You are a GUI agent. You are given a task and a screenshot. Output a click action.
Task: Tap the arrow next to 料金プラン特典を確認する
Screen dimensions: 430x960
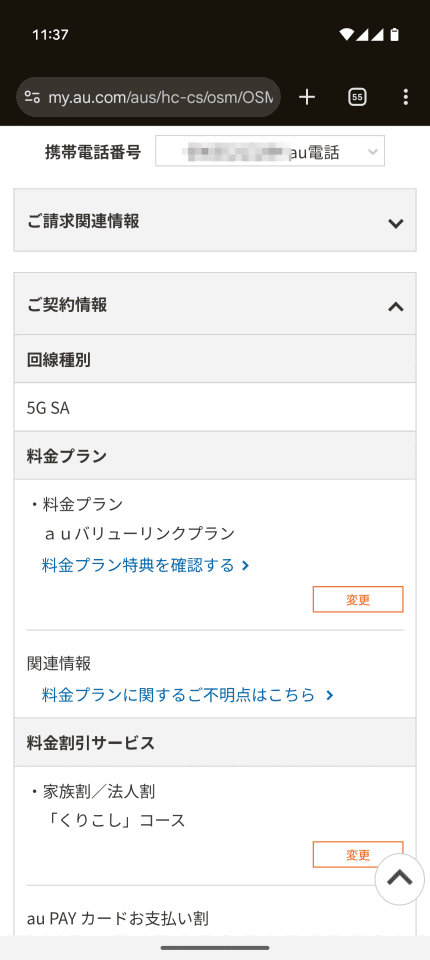pos(246,565)
